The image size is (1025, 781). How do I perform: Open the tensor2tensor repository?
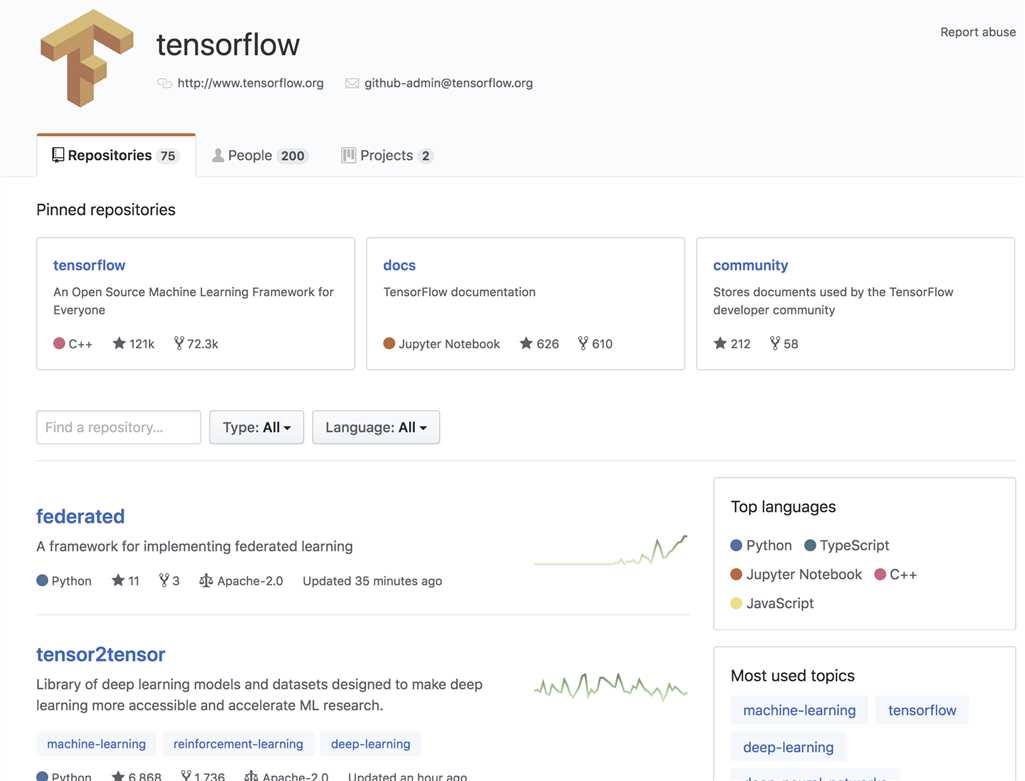pos(101,654)
